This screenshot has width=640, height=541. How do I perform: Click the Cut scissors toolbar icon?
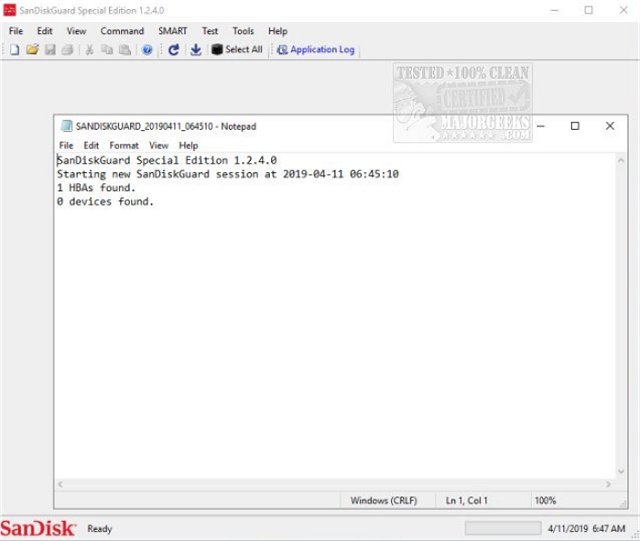pos(89,50)
